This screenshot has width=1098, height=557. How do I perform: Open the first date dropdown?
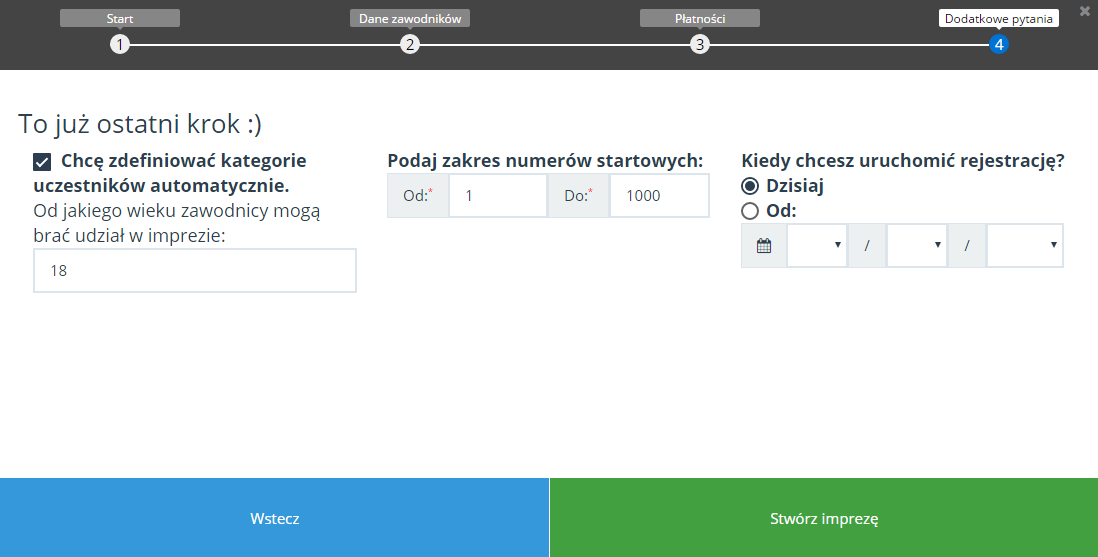[x=817, y=246]
